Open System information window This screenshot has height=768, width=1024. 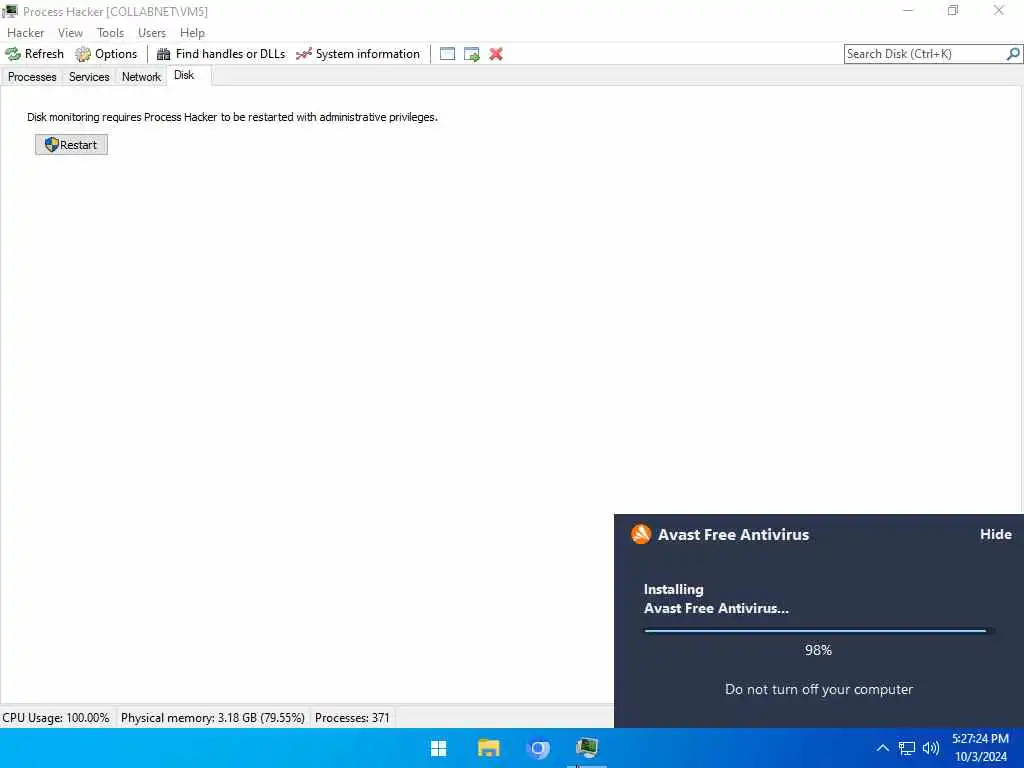pos(358,54)
